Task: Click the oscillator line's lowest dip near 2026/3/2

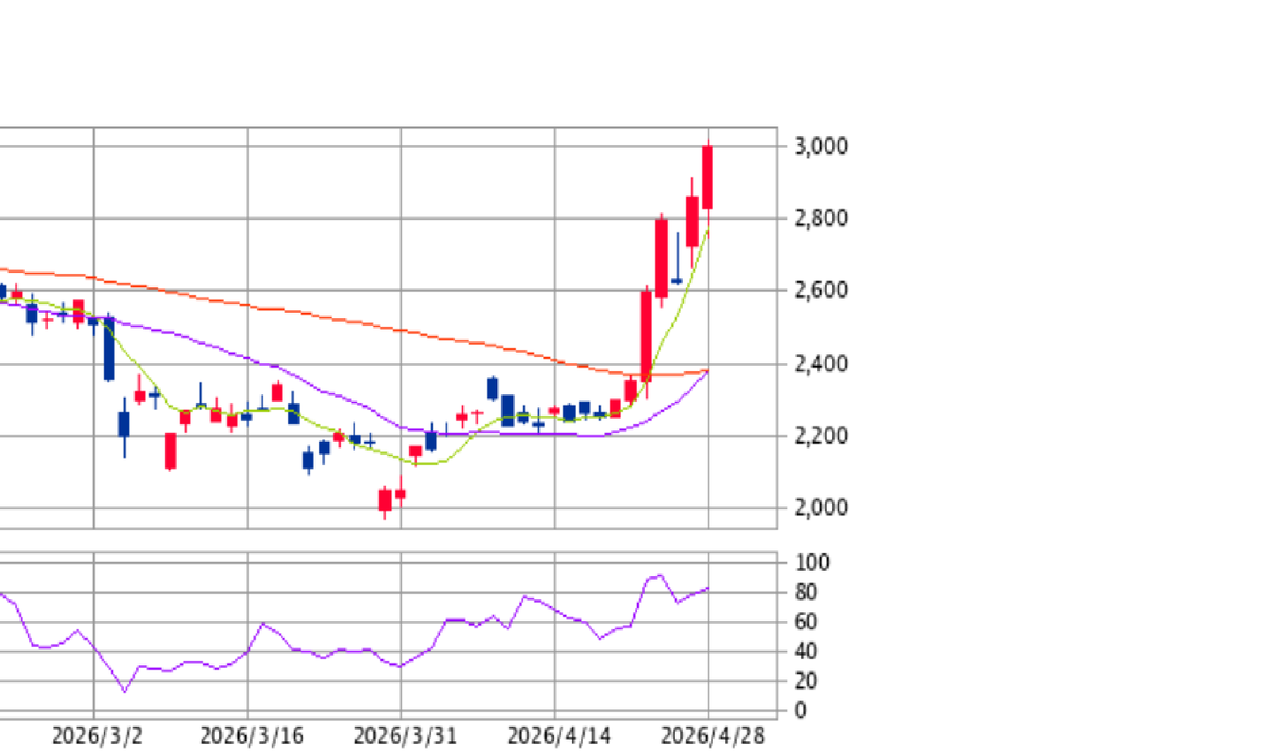Action: pos(125,690)
